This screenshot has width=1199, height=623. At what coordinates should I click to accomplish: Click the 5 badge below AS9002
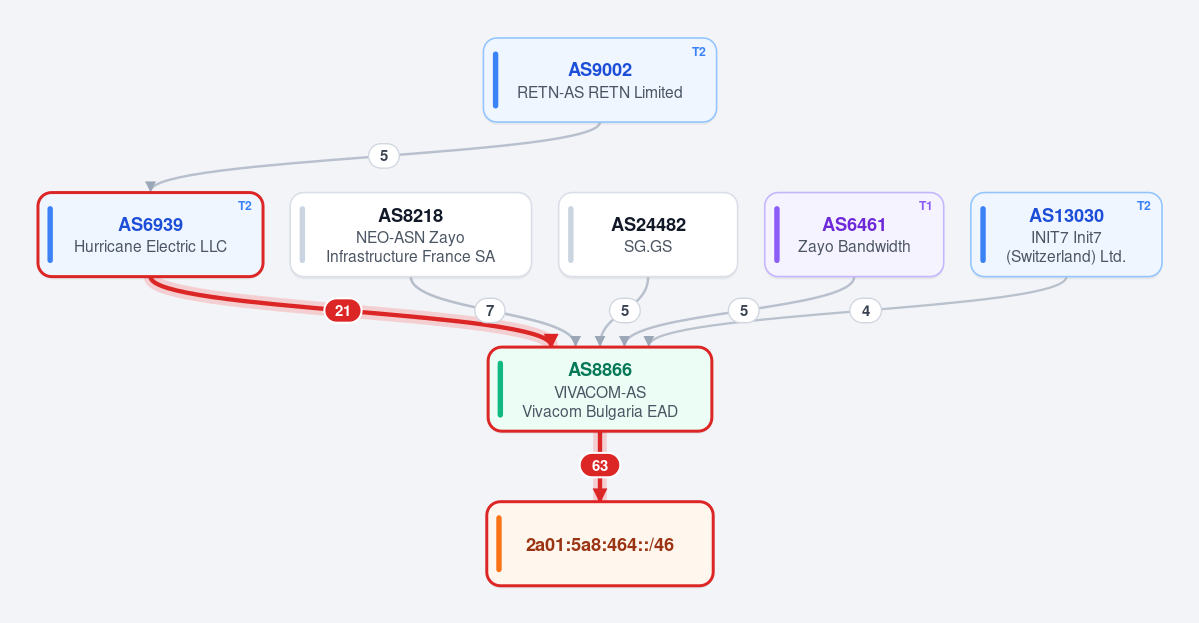coord(384,156)
